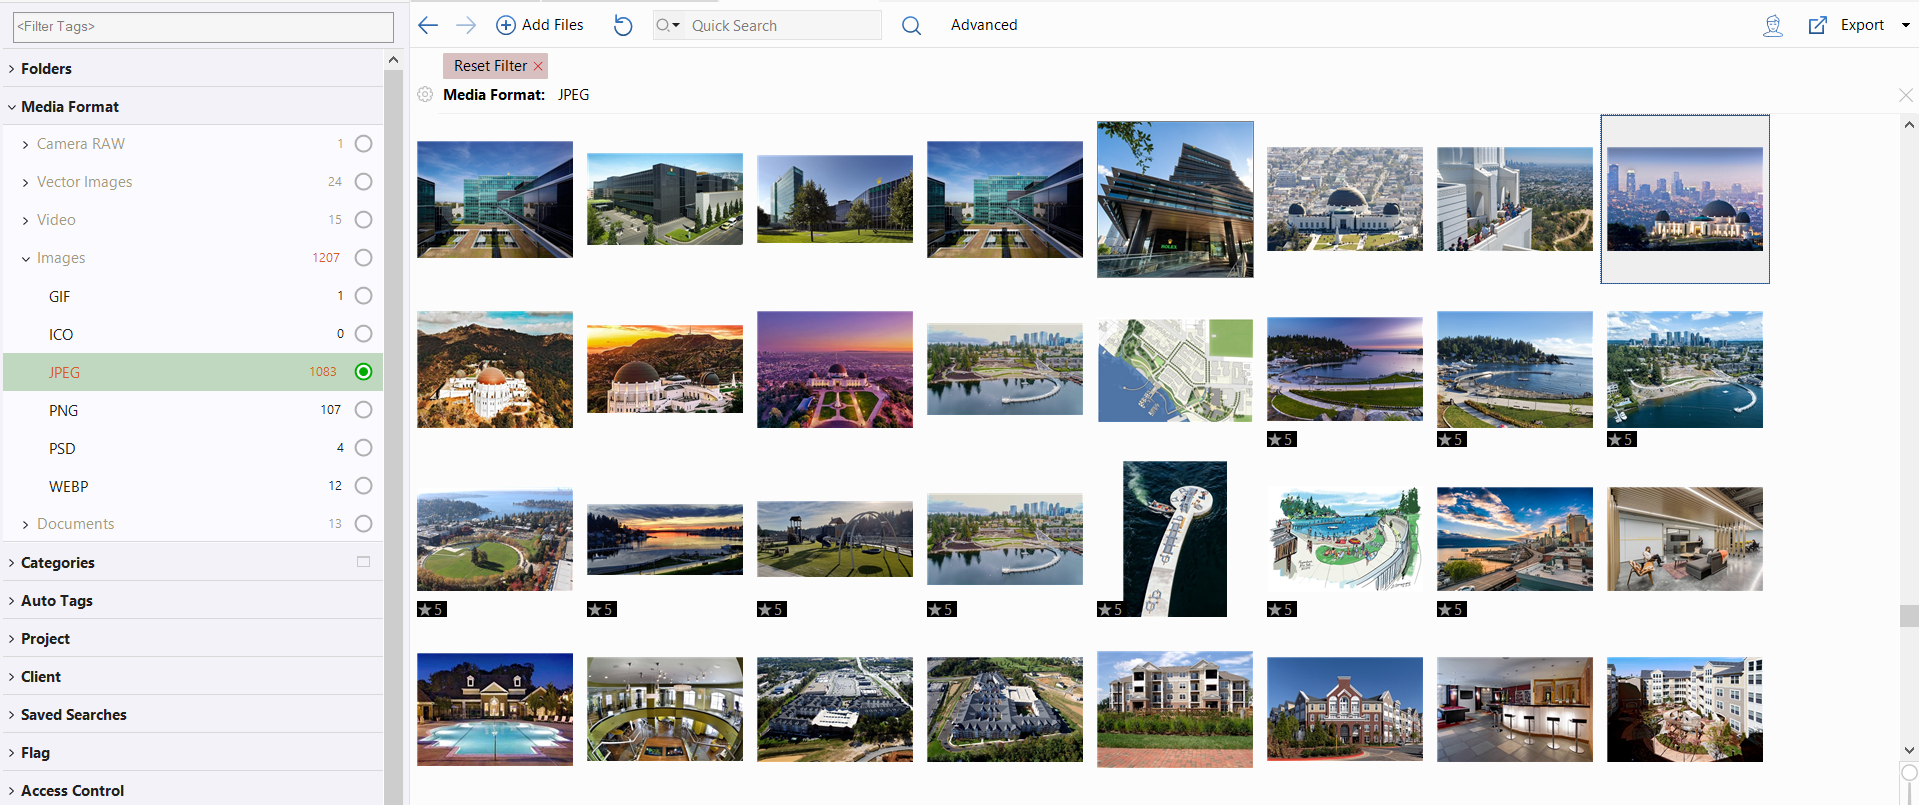Click the refresh icon in toolbar
The height and width of the screenshot is (805, 1919).
click(623, 25)
